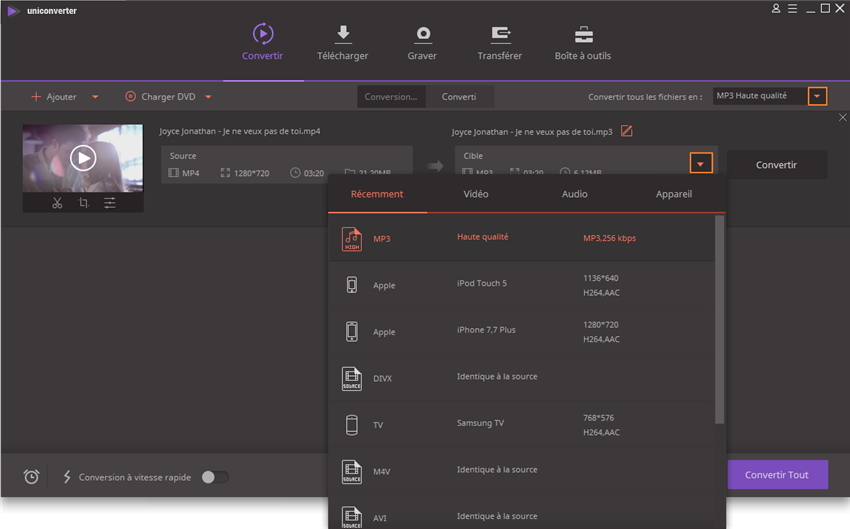
Task: Select the iPhone 7,7 Plus preset
Action: pos(521,332)
